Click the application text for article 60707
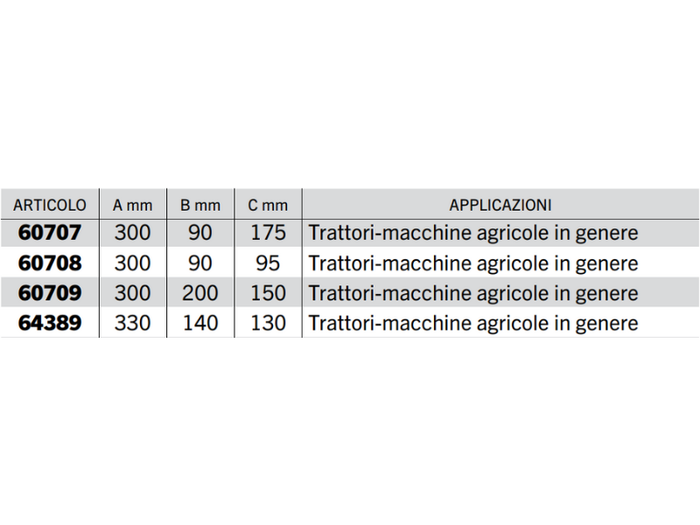Screen dimensions: 700x525 tap(474, 234)
